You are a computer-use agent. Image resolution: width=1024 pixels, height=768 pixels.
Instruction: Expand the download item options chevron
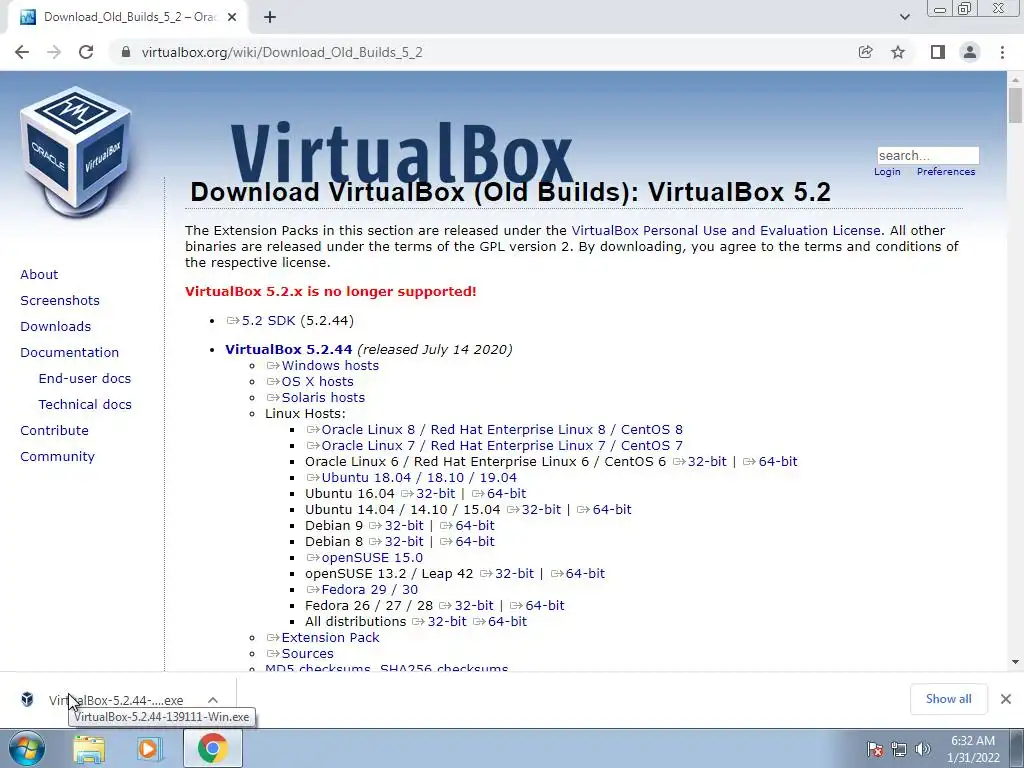213,700
